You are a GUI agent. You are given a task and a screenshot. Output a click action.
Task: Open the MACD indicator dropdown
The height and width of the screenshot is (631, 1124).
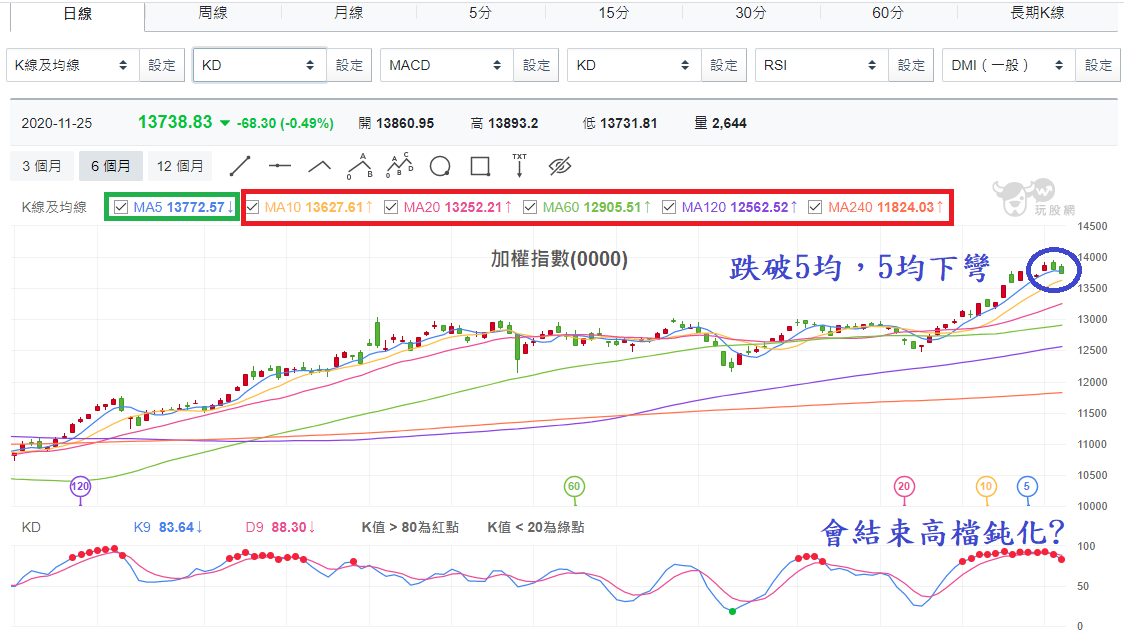(x=446, y=65)
